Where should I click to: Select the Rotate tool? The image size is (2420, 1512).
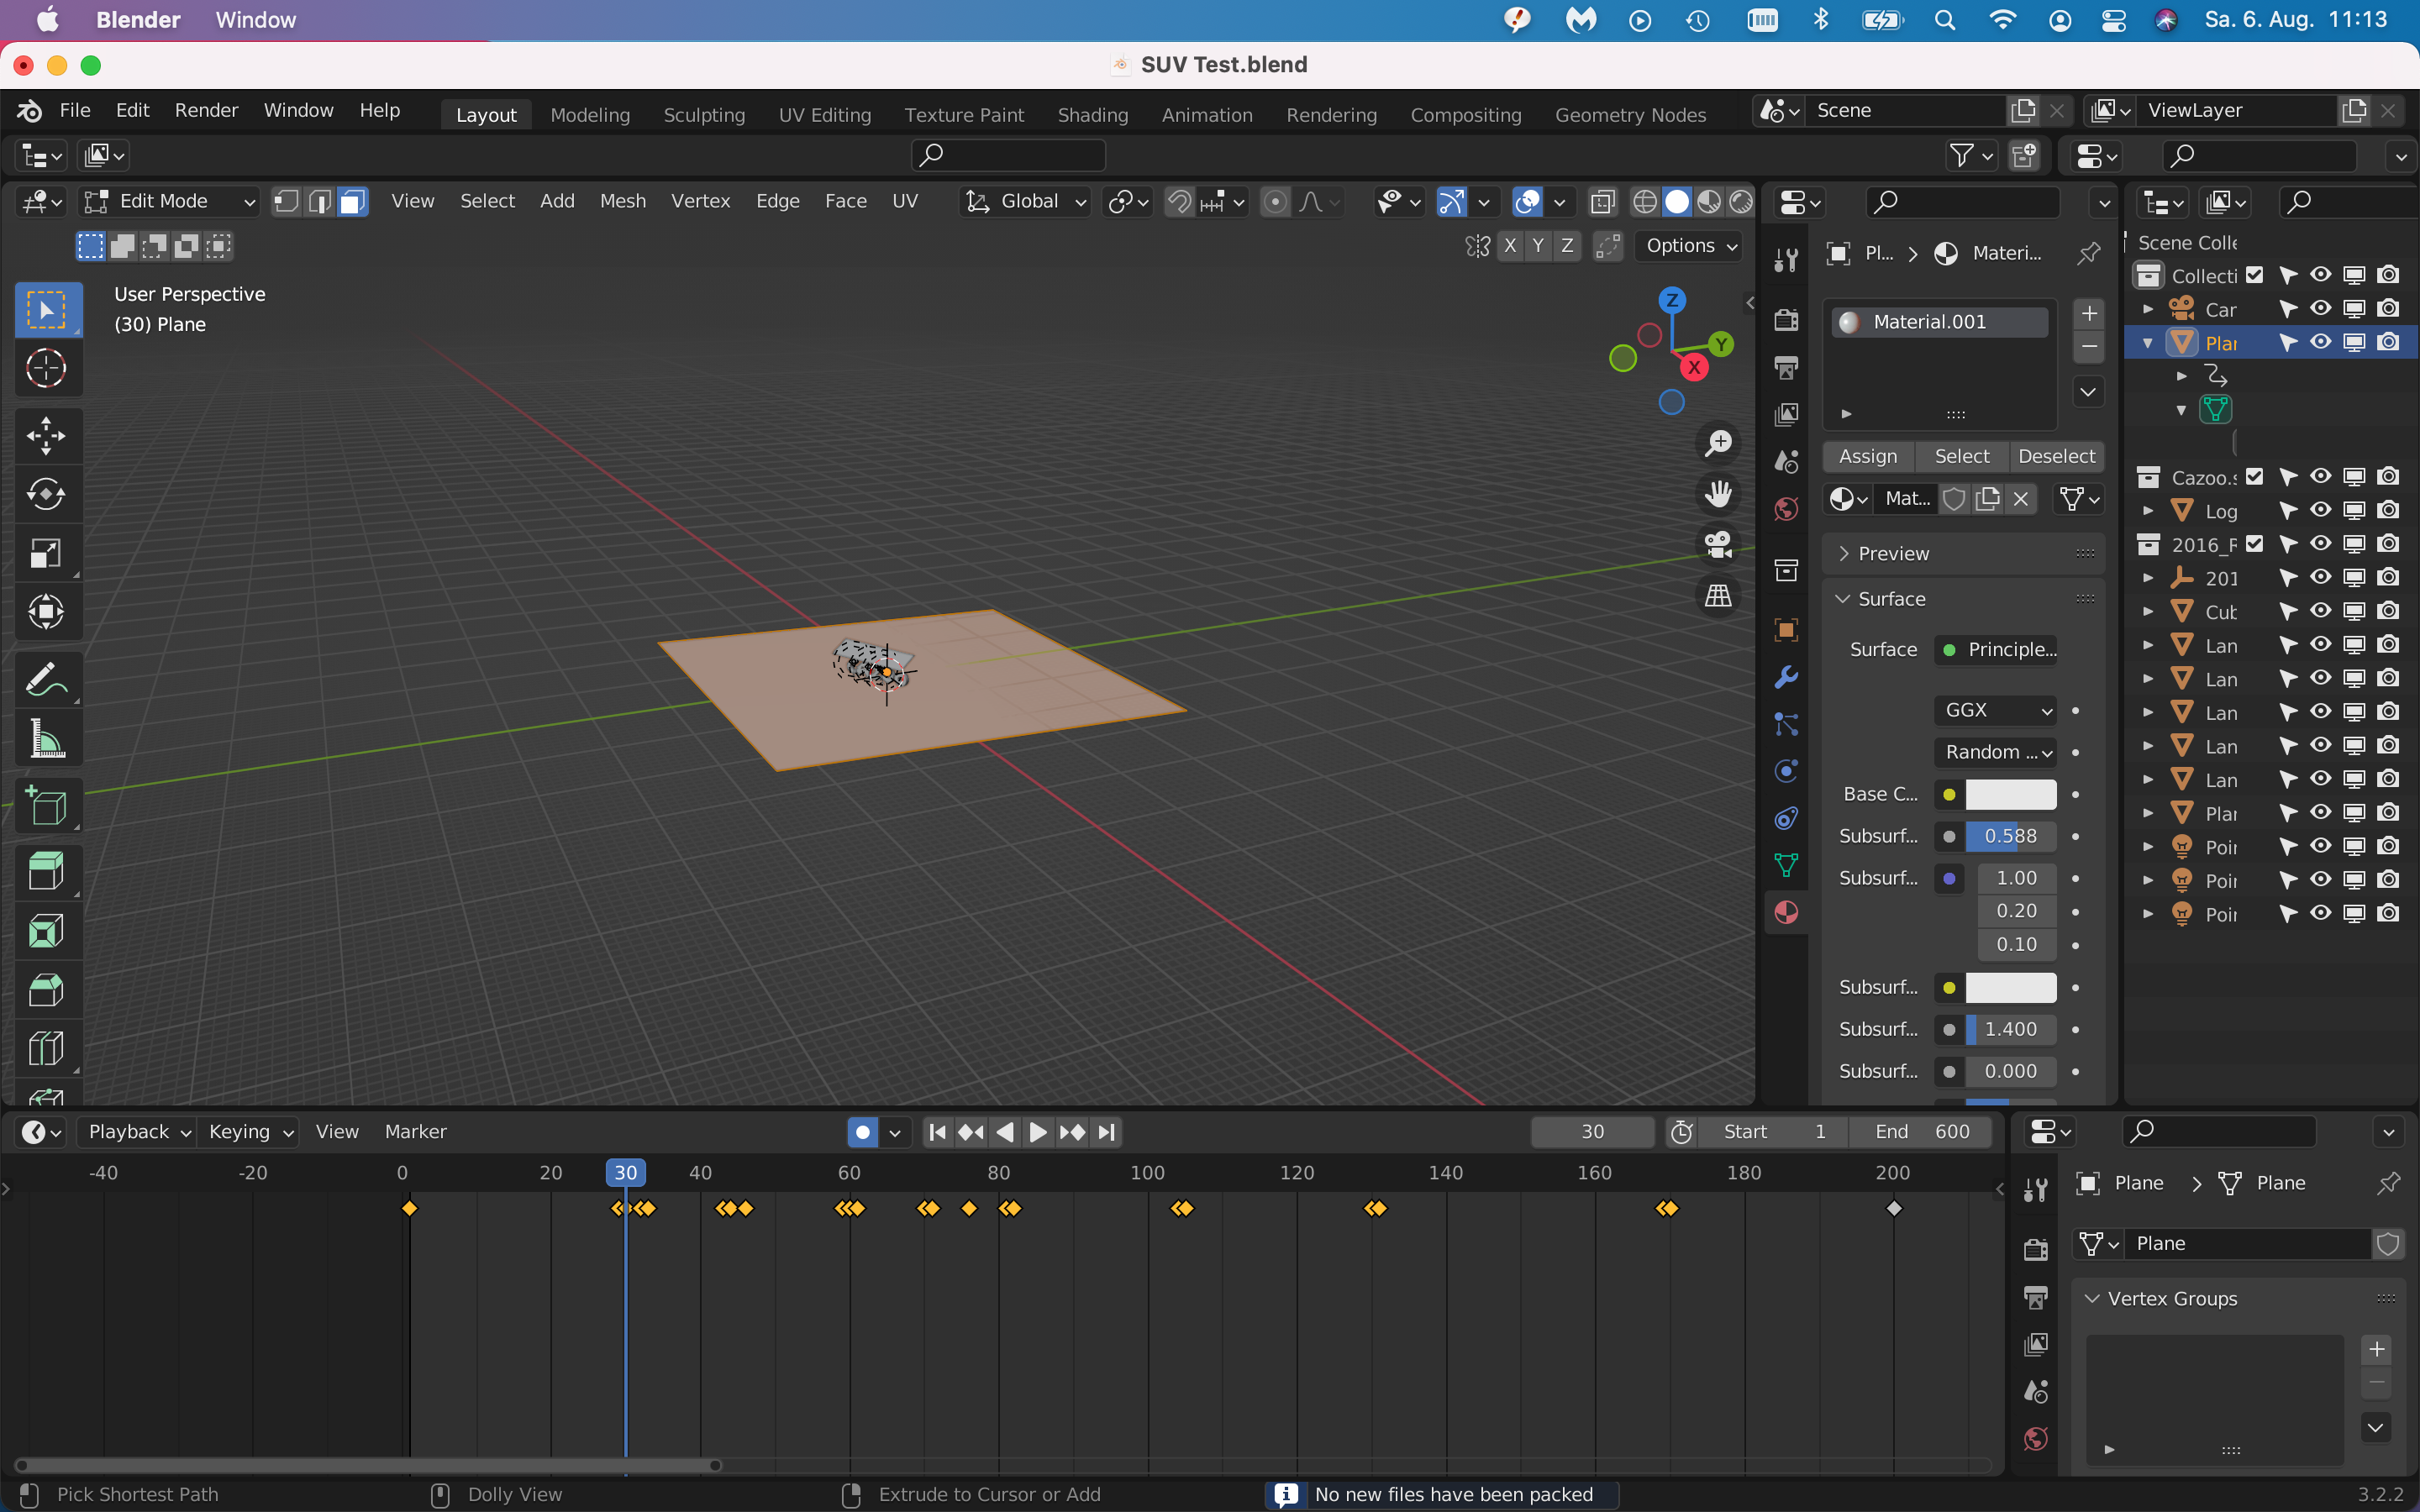(46, 494)
